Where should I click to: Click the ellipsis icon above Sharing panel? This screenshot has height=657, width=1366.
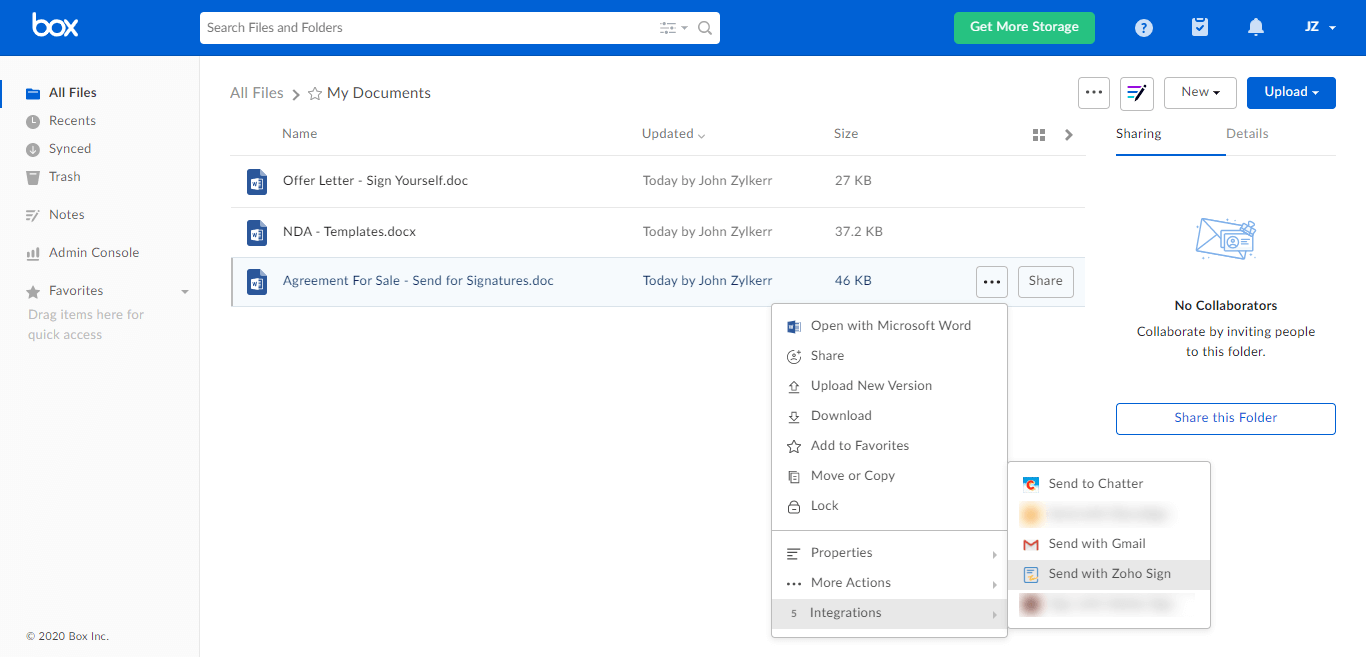point(1093,92)
